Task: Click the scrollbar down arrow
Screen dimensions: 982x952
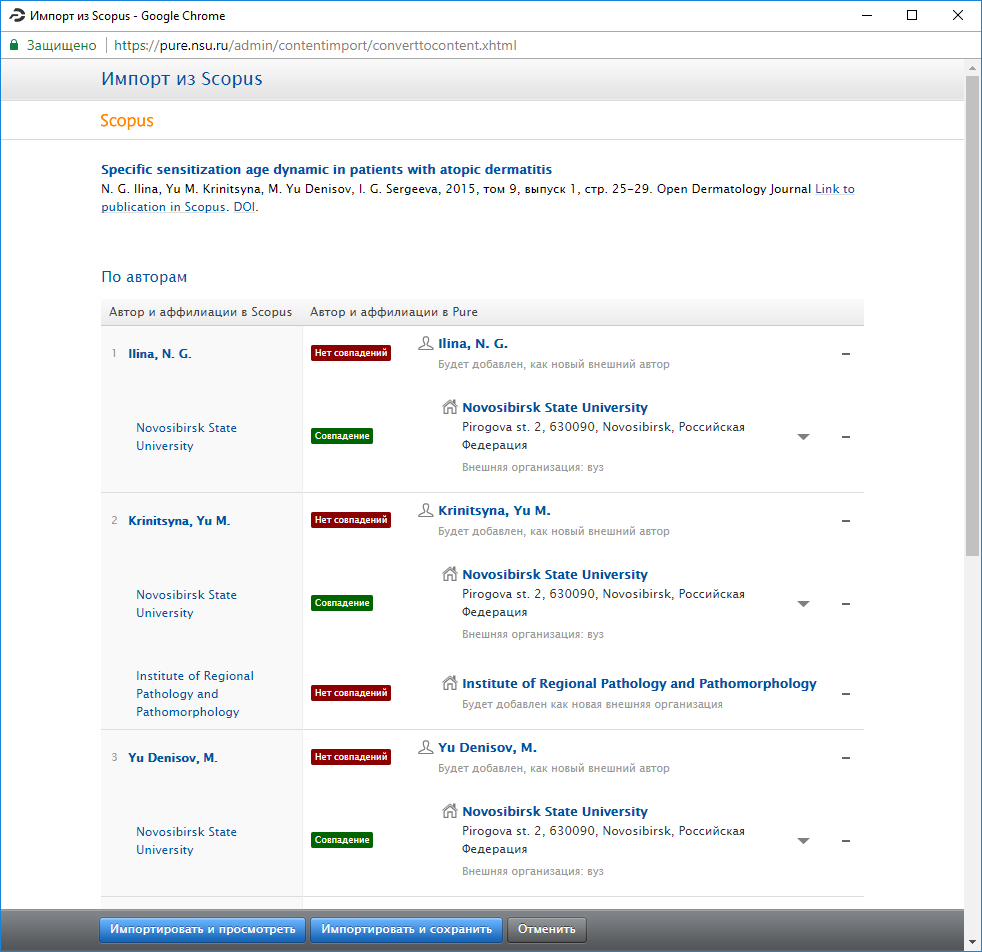Action: 972,942
